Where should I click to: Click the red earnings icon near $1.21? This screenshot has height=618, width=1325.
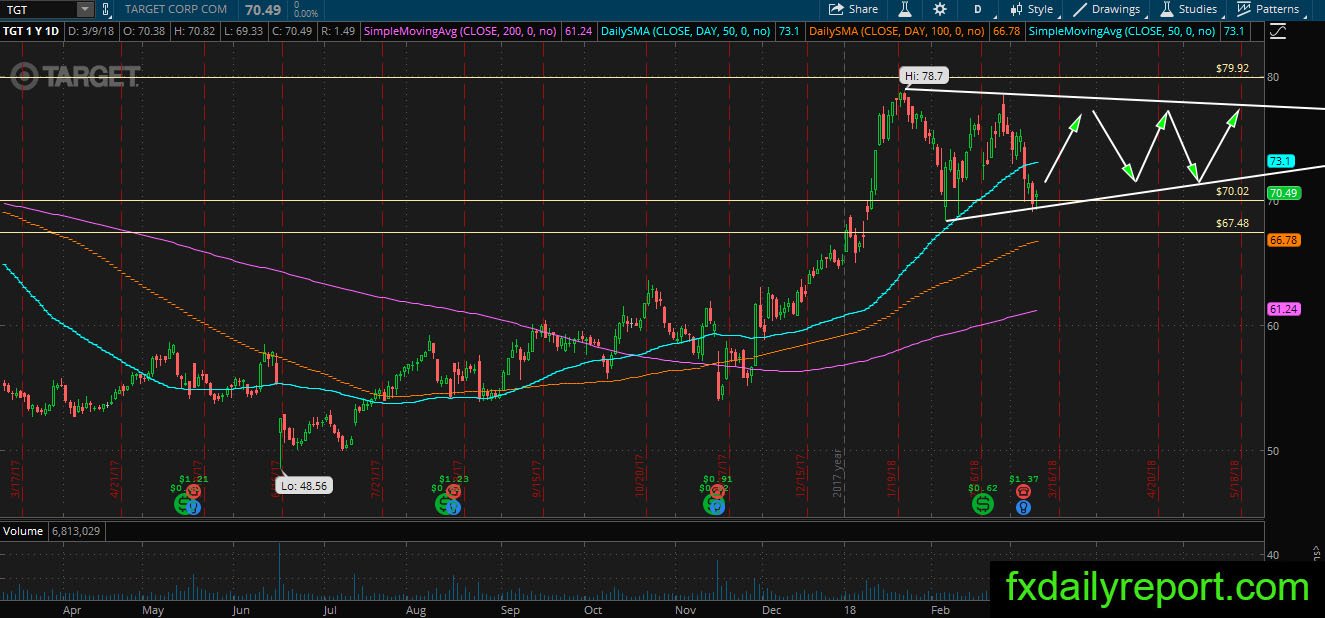click(193, 492)
